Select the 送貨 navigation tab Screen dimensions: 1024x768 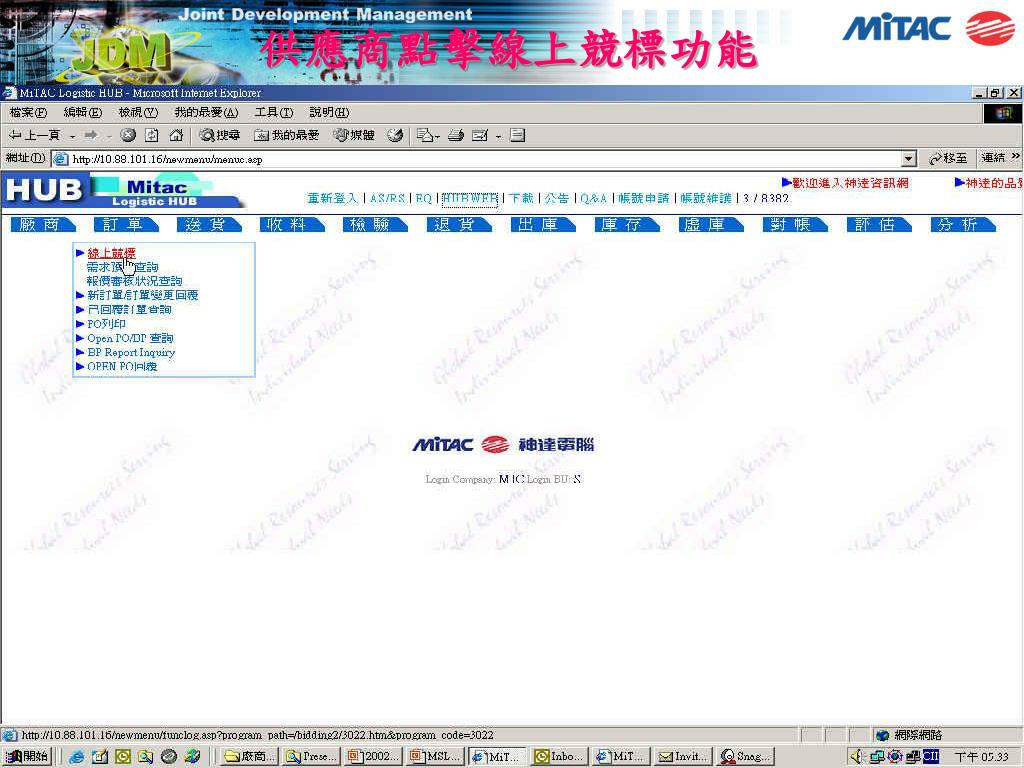[209, 225]
